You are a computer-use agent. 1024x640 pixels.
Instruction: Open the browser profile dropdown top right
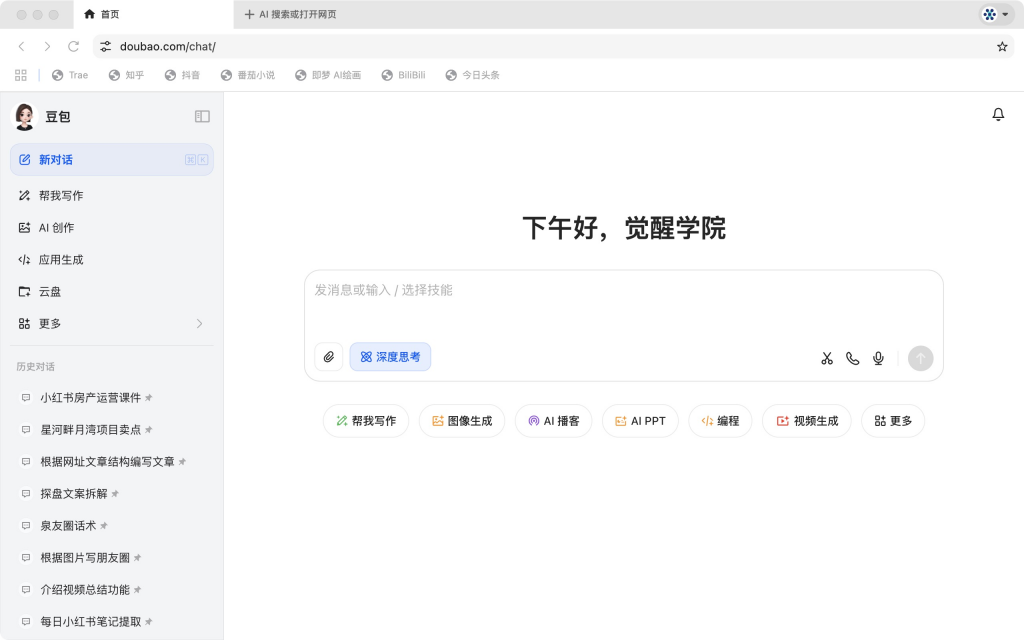(991, 15)
